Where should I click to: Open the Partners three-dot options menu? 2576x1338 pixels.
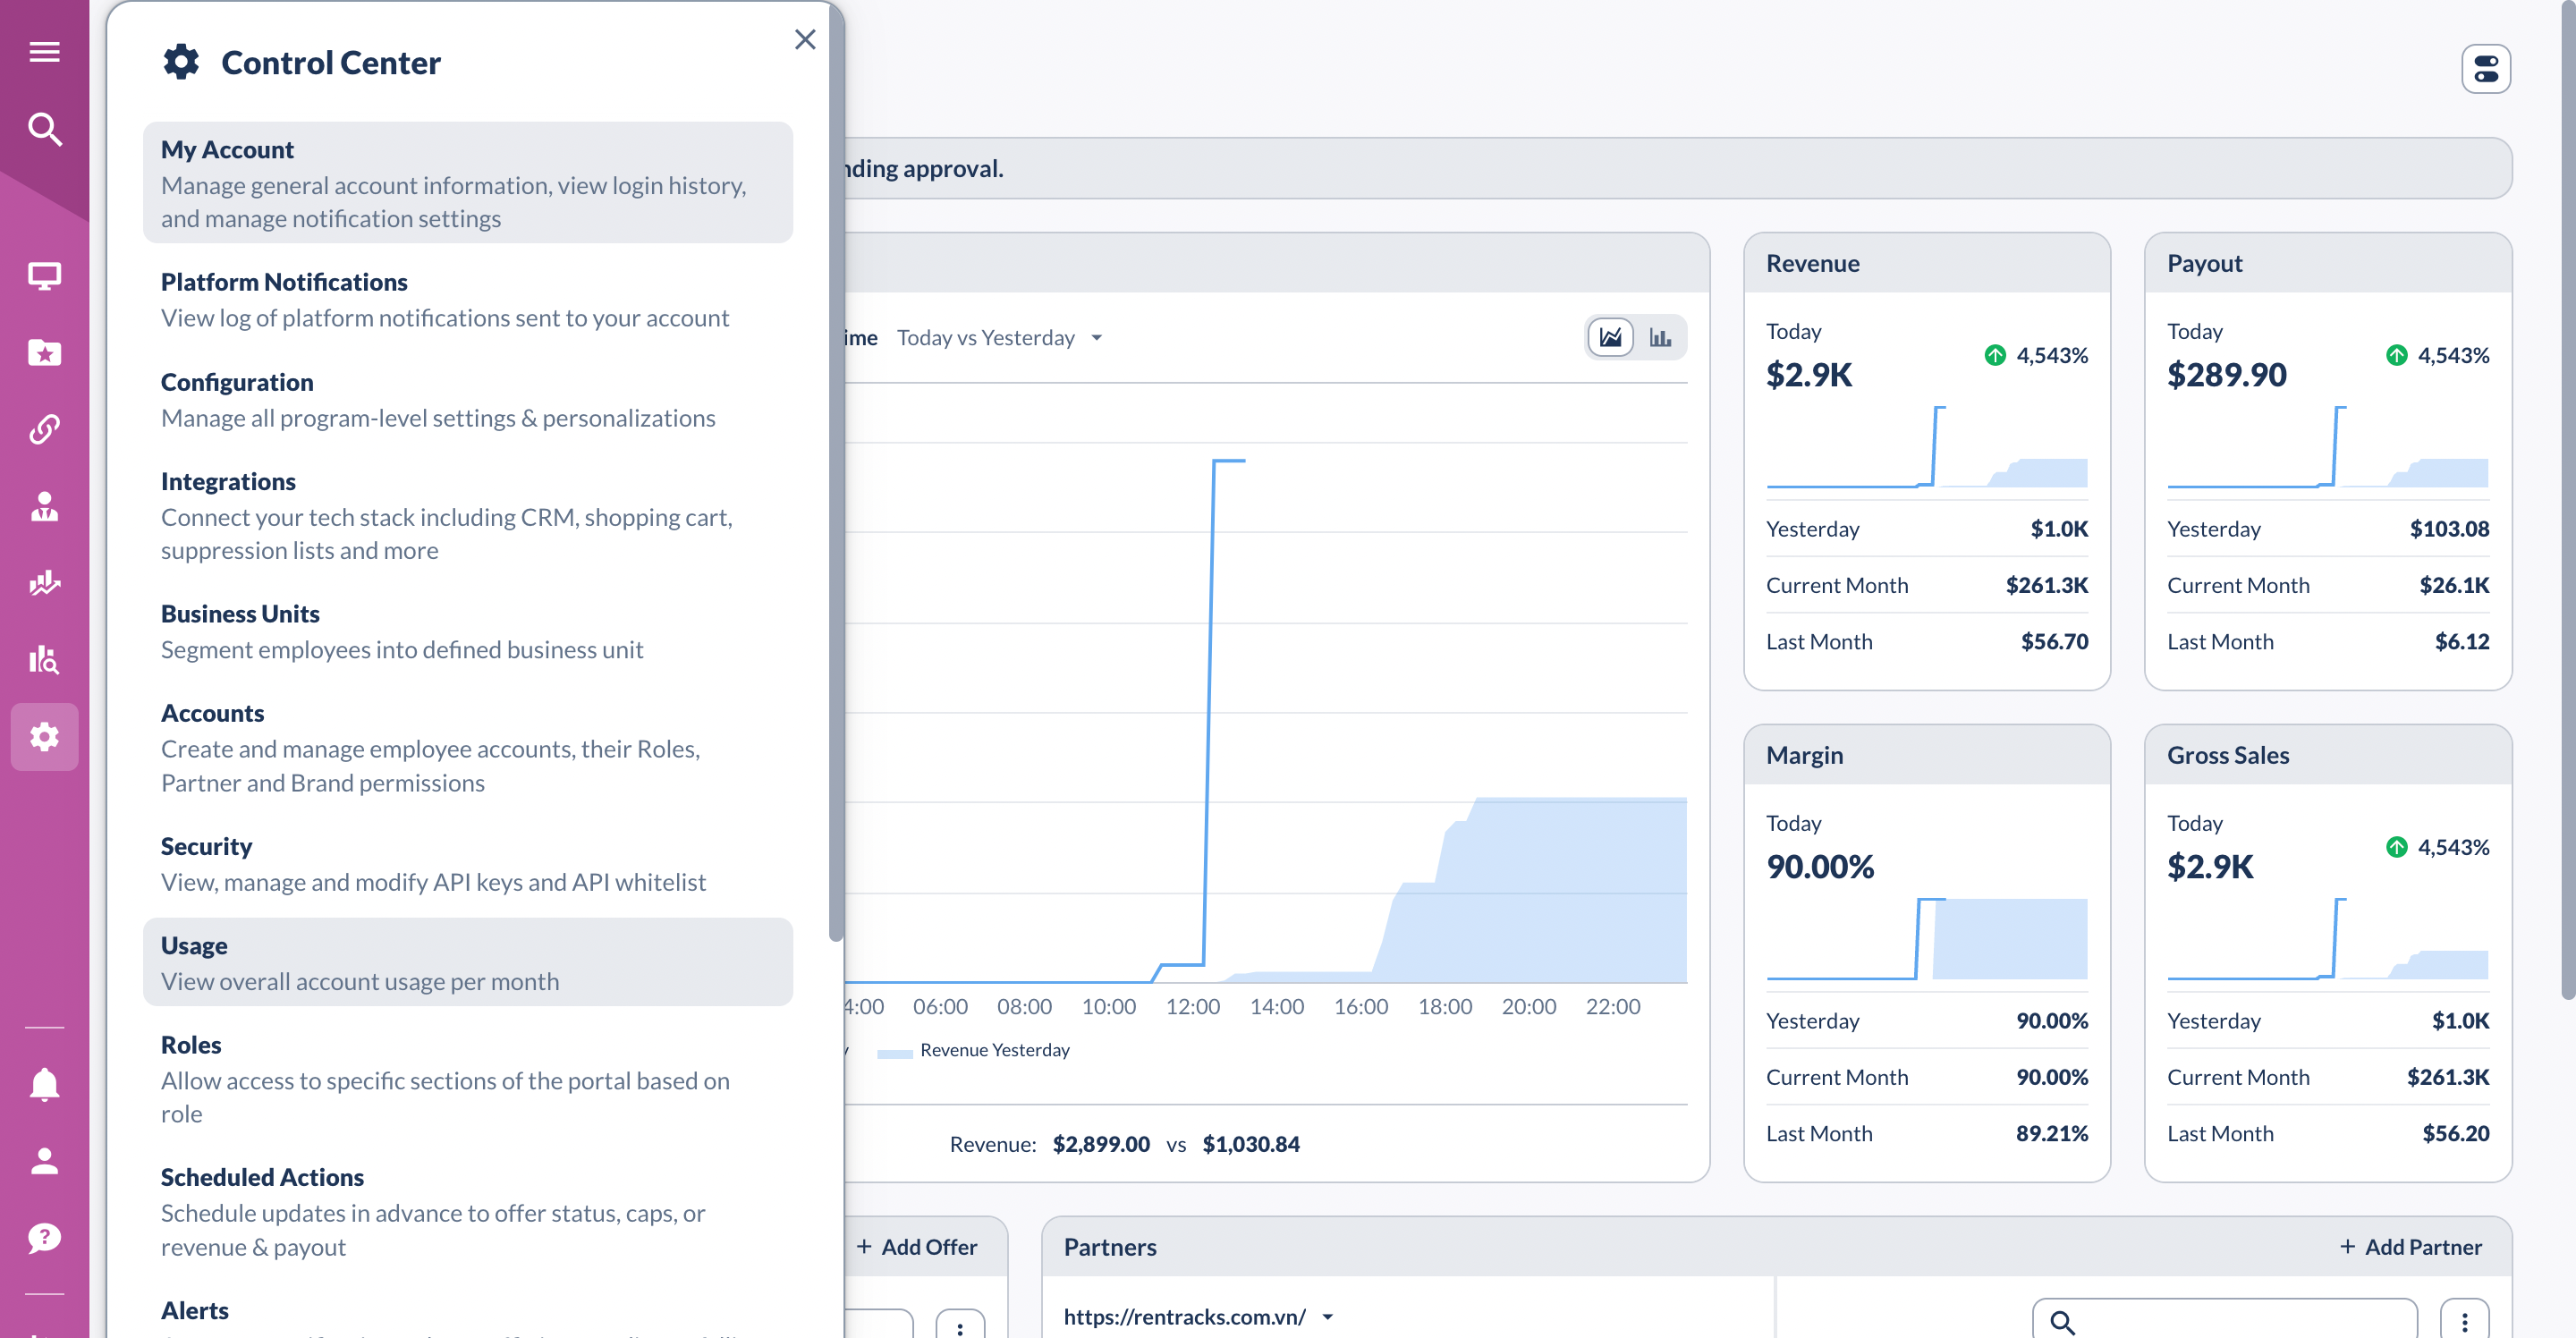pos(2464,1321)
